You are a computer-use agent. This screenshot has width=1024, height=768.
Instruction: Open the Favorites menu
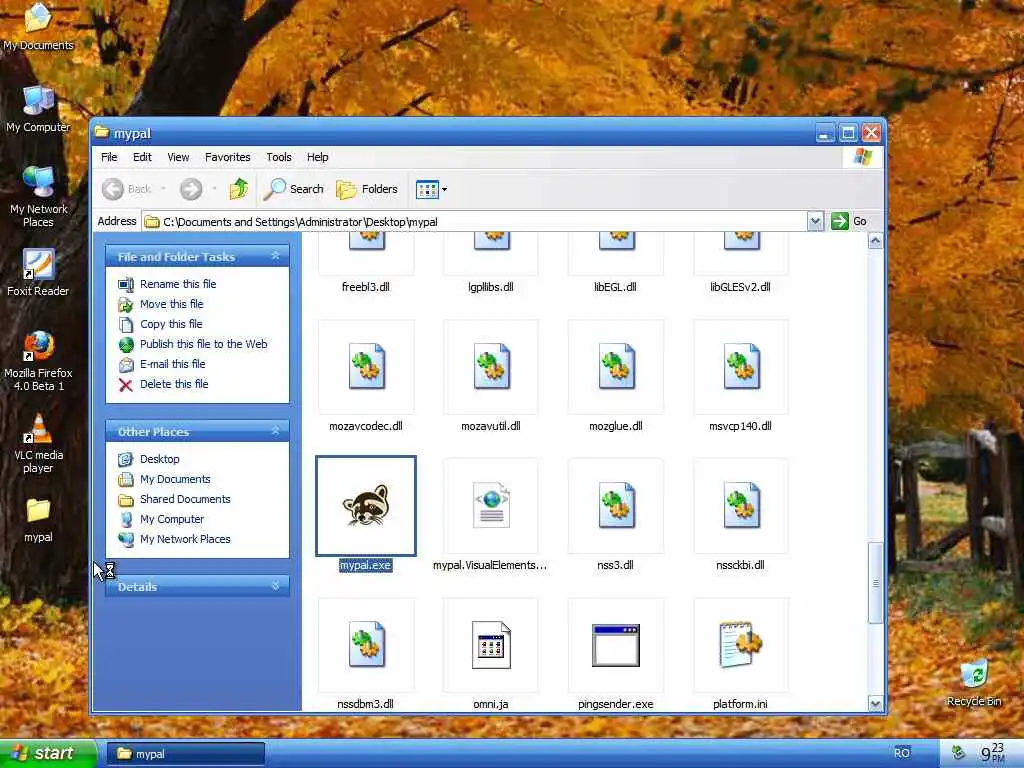228,157
